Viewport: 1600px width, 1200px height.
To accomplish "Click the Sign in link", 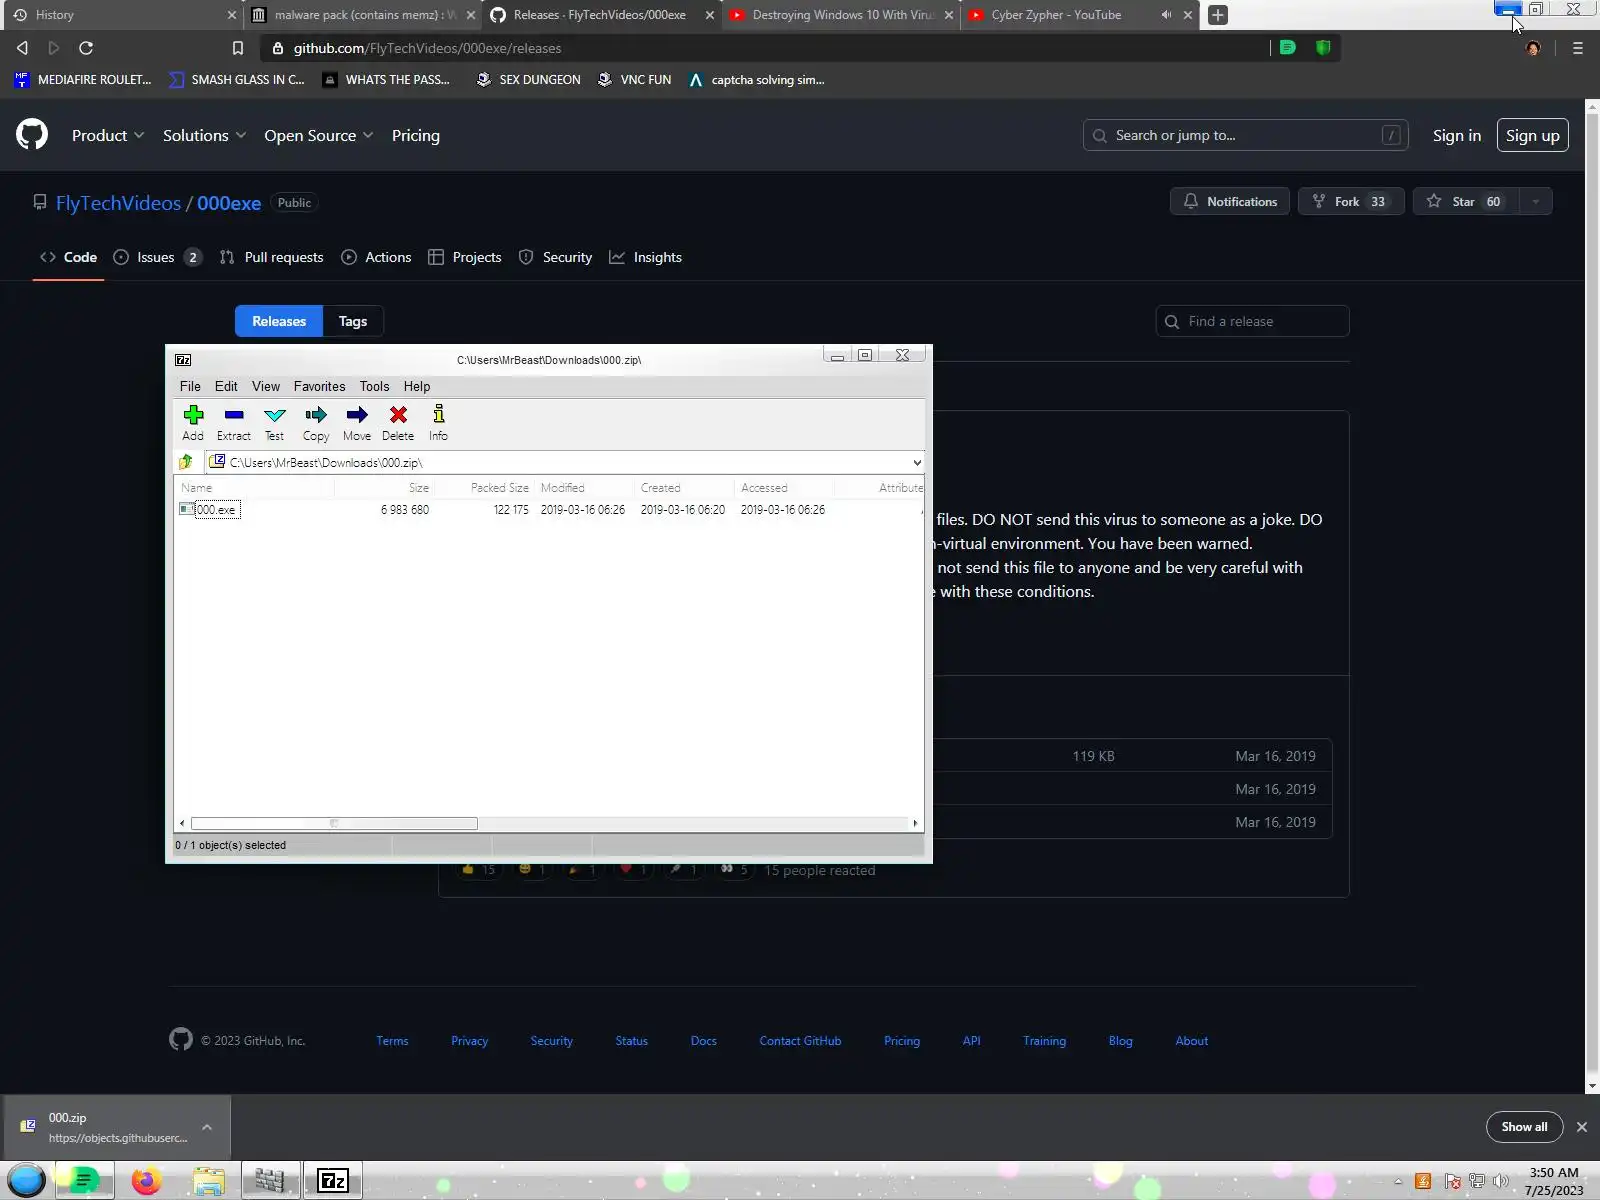I will pyautogui.click(x=1456, y=135).
